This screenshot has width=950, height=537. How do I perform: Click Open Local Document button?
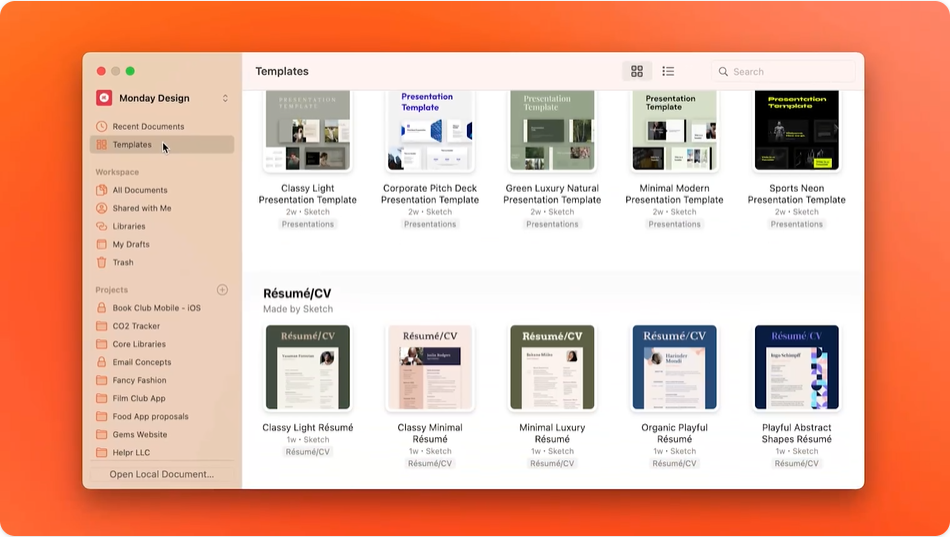(162, 475)
